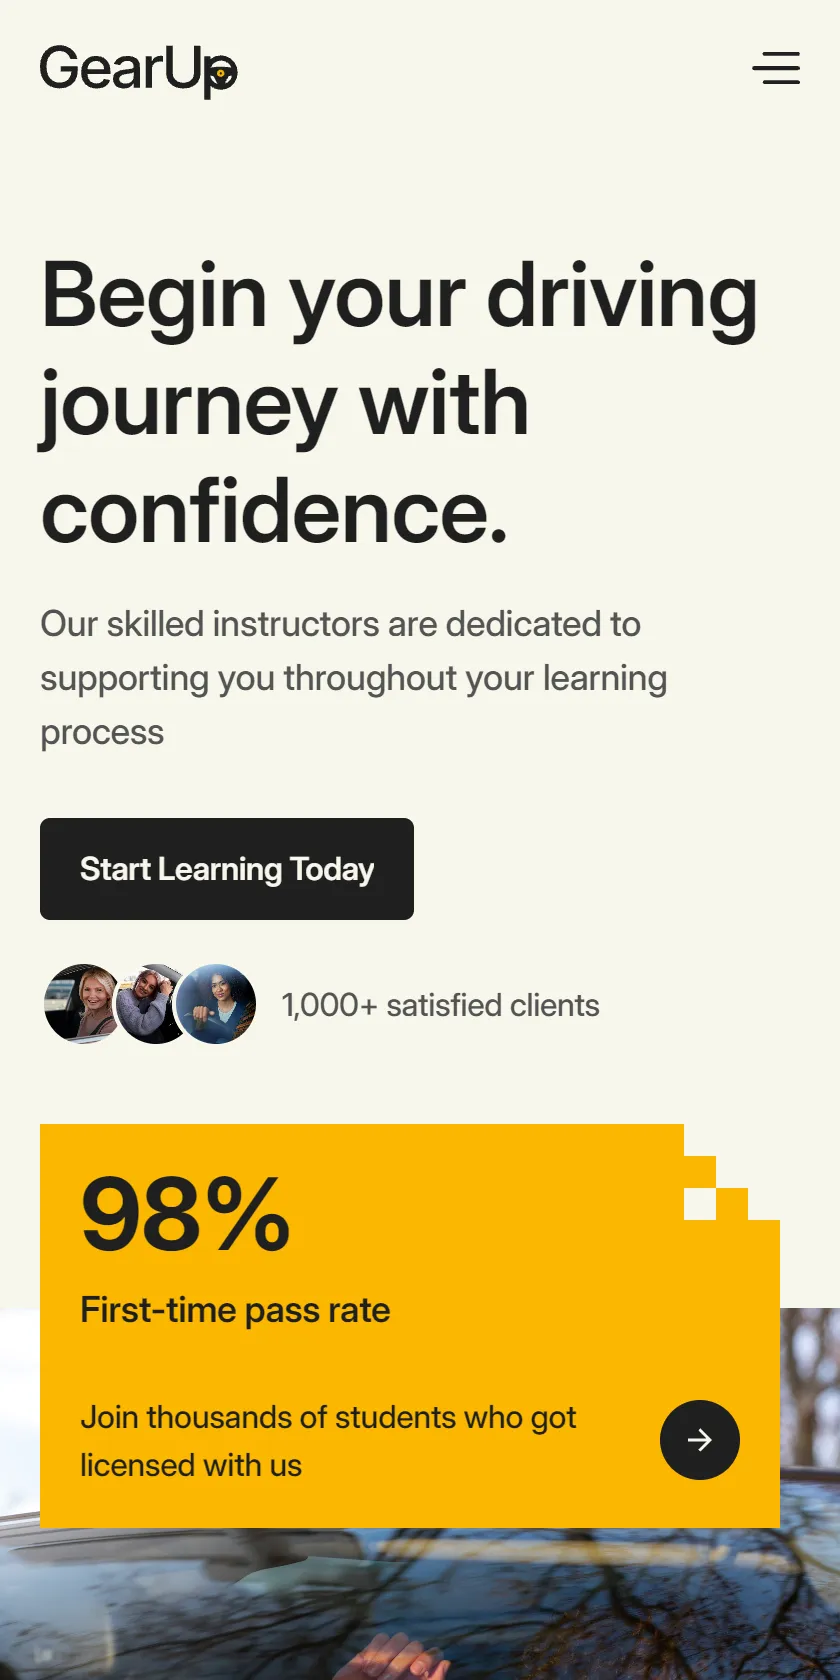Click First-time pass rate label
840x1680 pixels.
(x=235, y=1310)
